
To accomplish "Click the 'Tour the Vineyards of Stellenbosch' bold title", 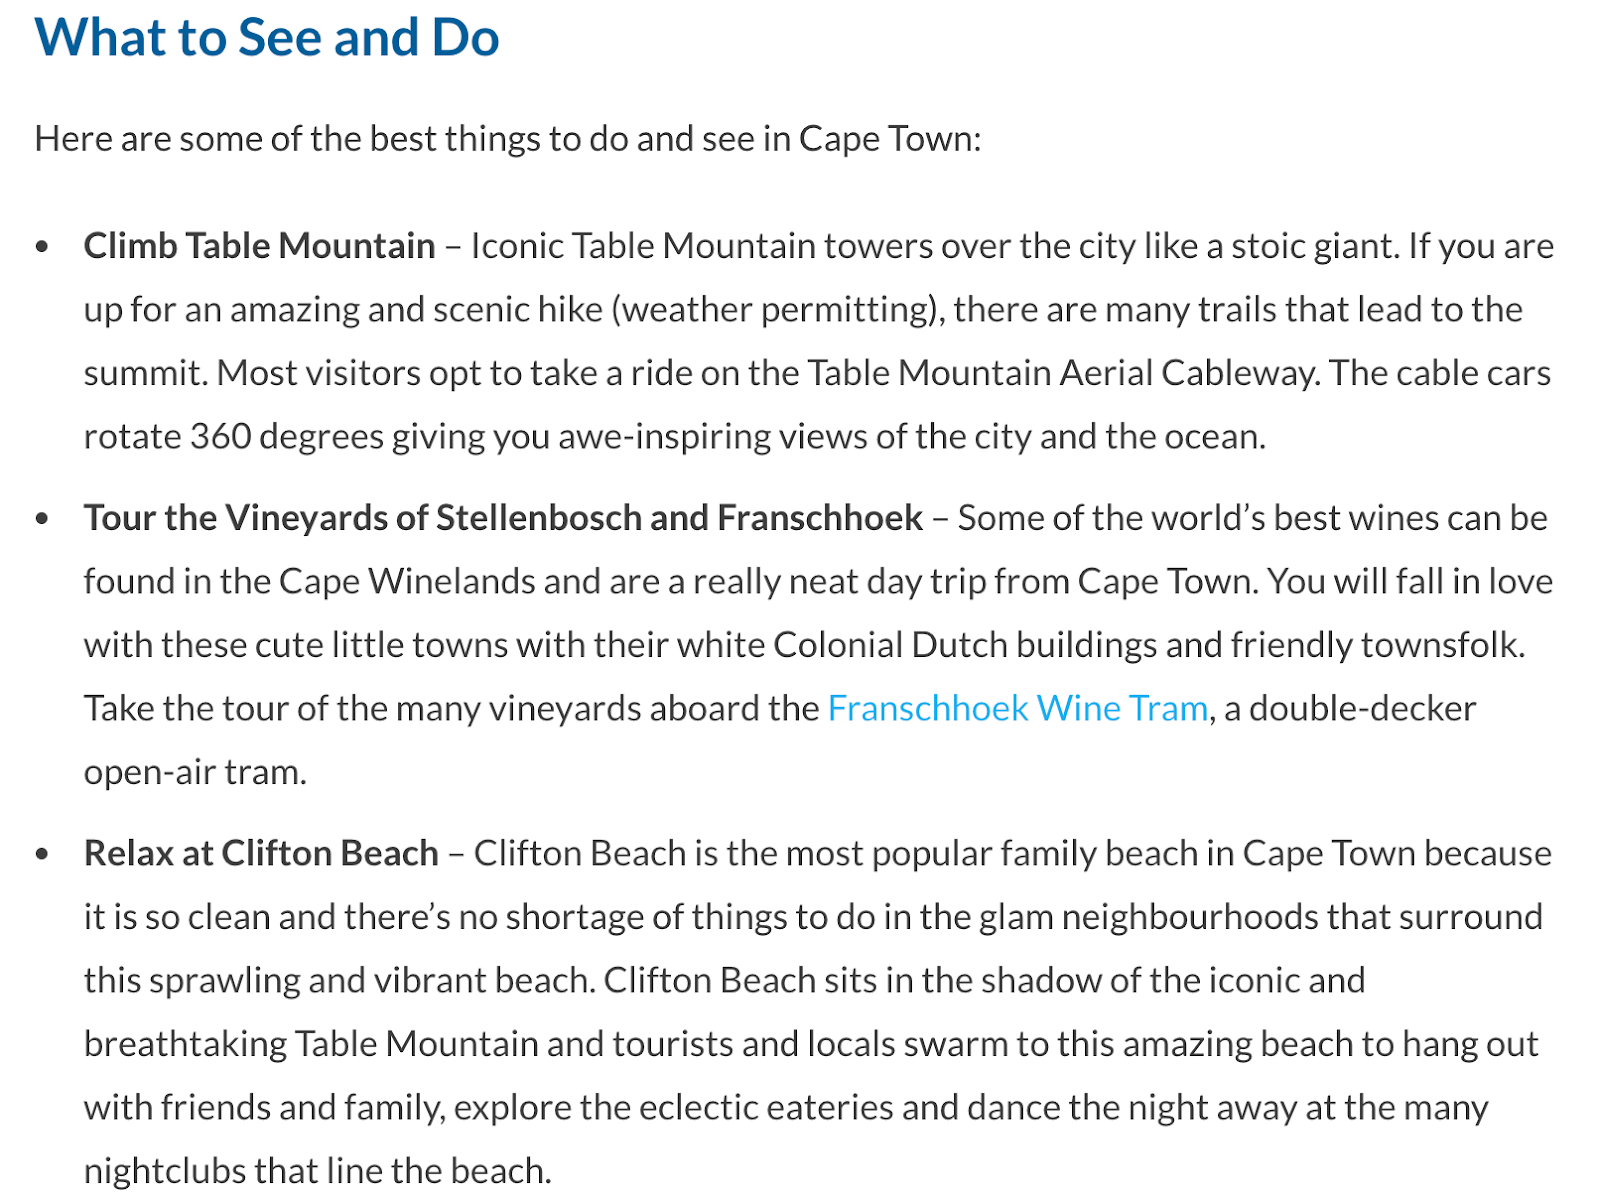I will point(503,518).
